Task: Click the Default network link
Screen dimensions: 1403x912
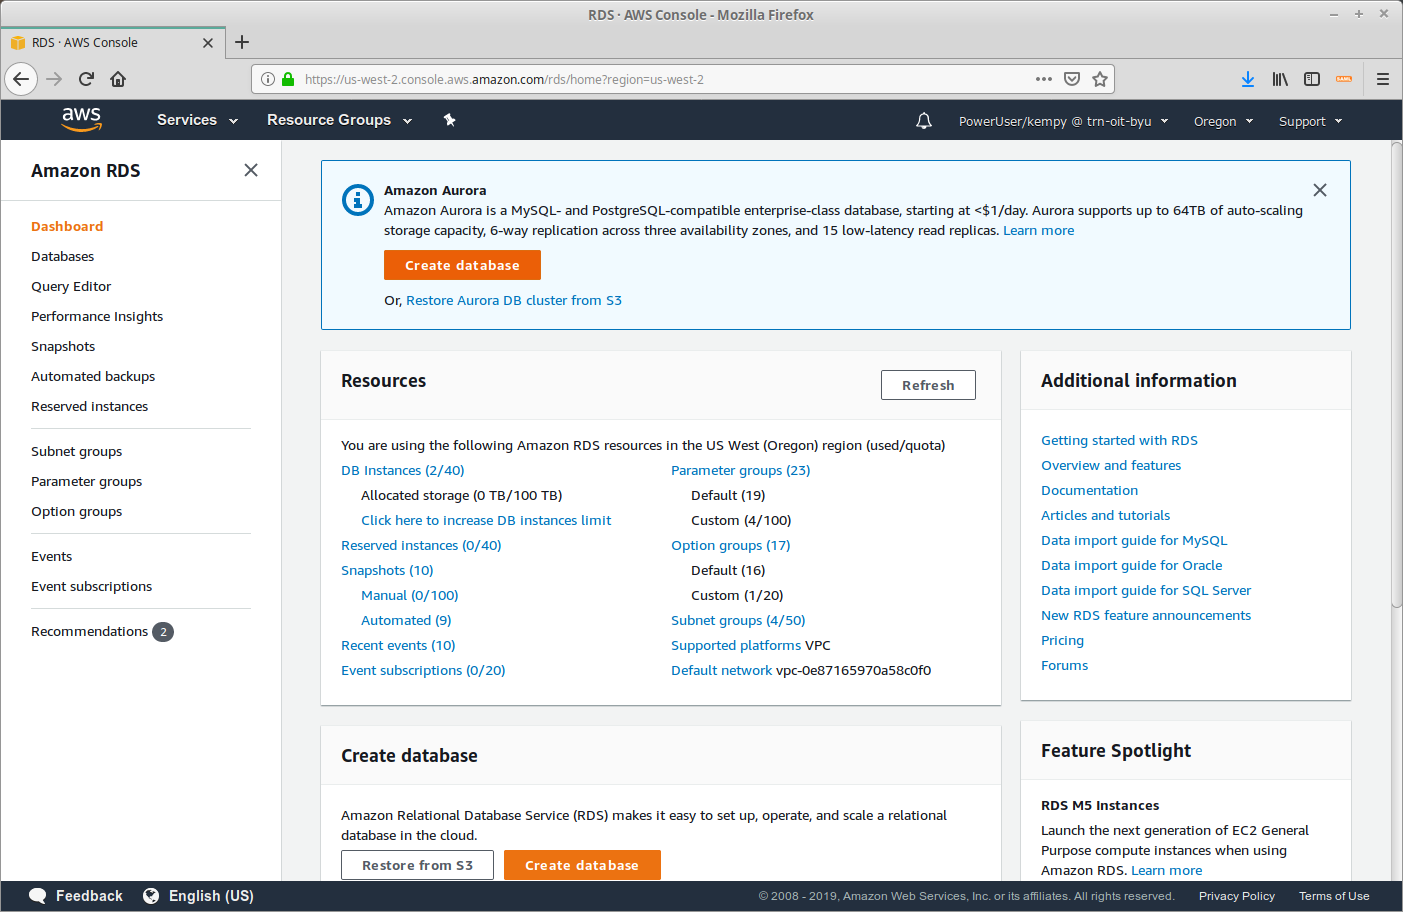Action: point(721,671)
